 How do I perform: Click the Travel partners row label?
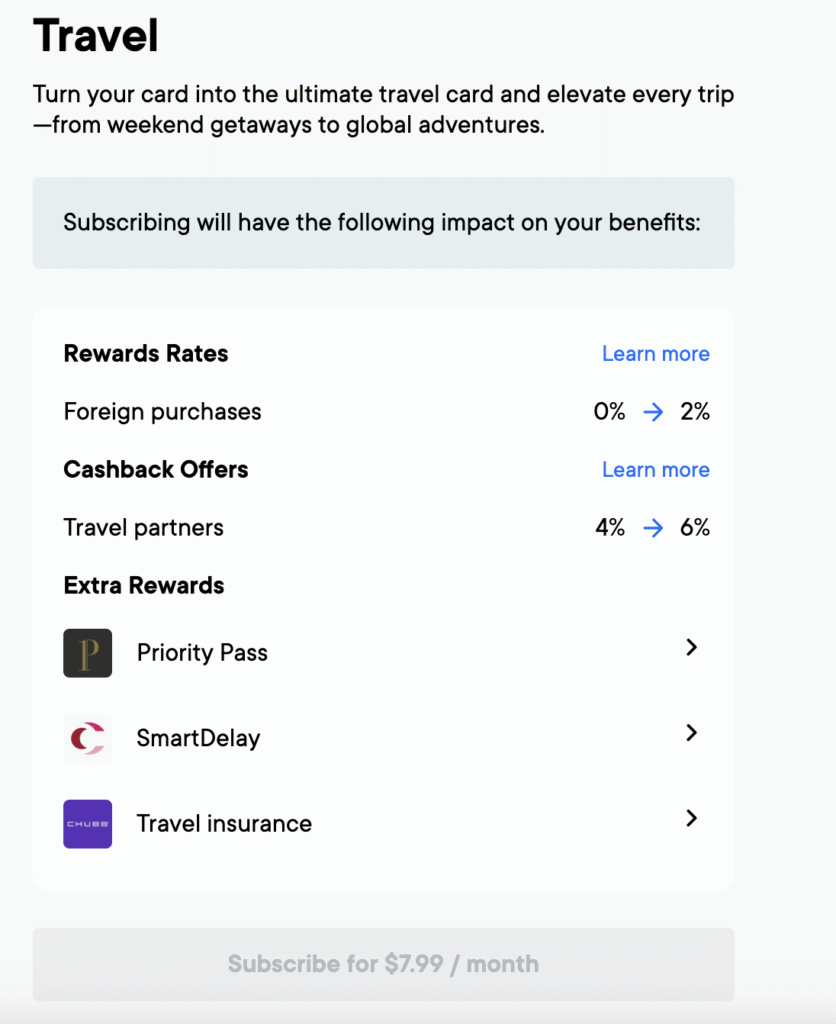143,528
